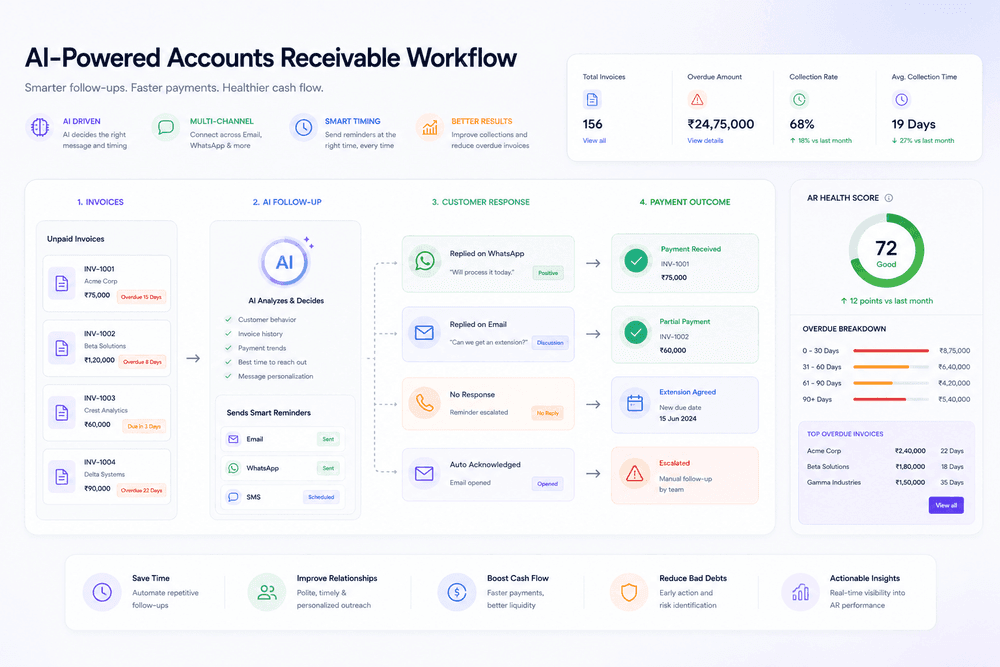The width and height of the screenshot is (1000, 667).
Task: Click the Reduce Bad Debts shield icon
Action: pyautogui.click(x=629, y=592)
